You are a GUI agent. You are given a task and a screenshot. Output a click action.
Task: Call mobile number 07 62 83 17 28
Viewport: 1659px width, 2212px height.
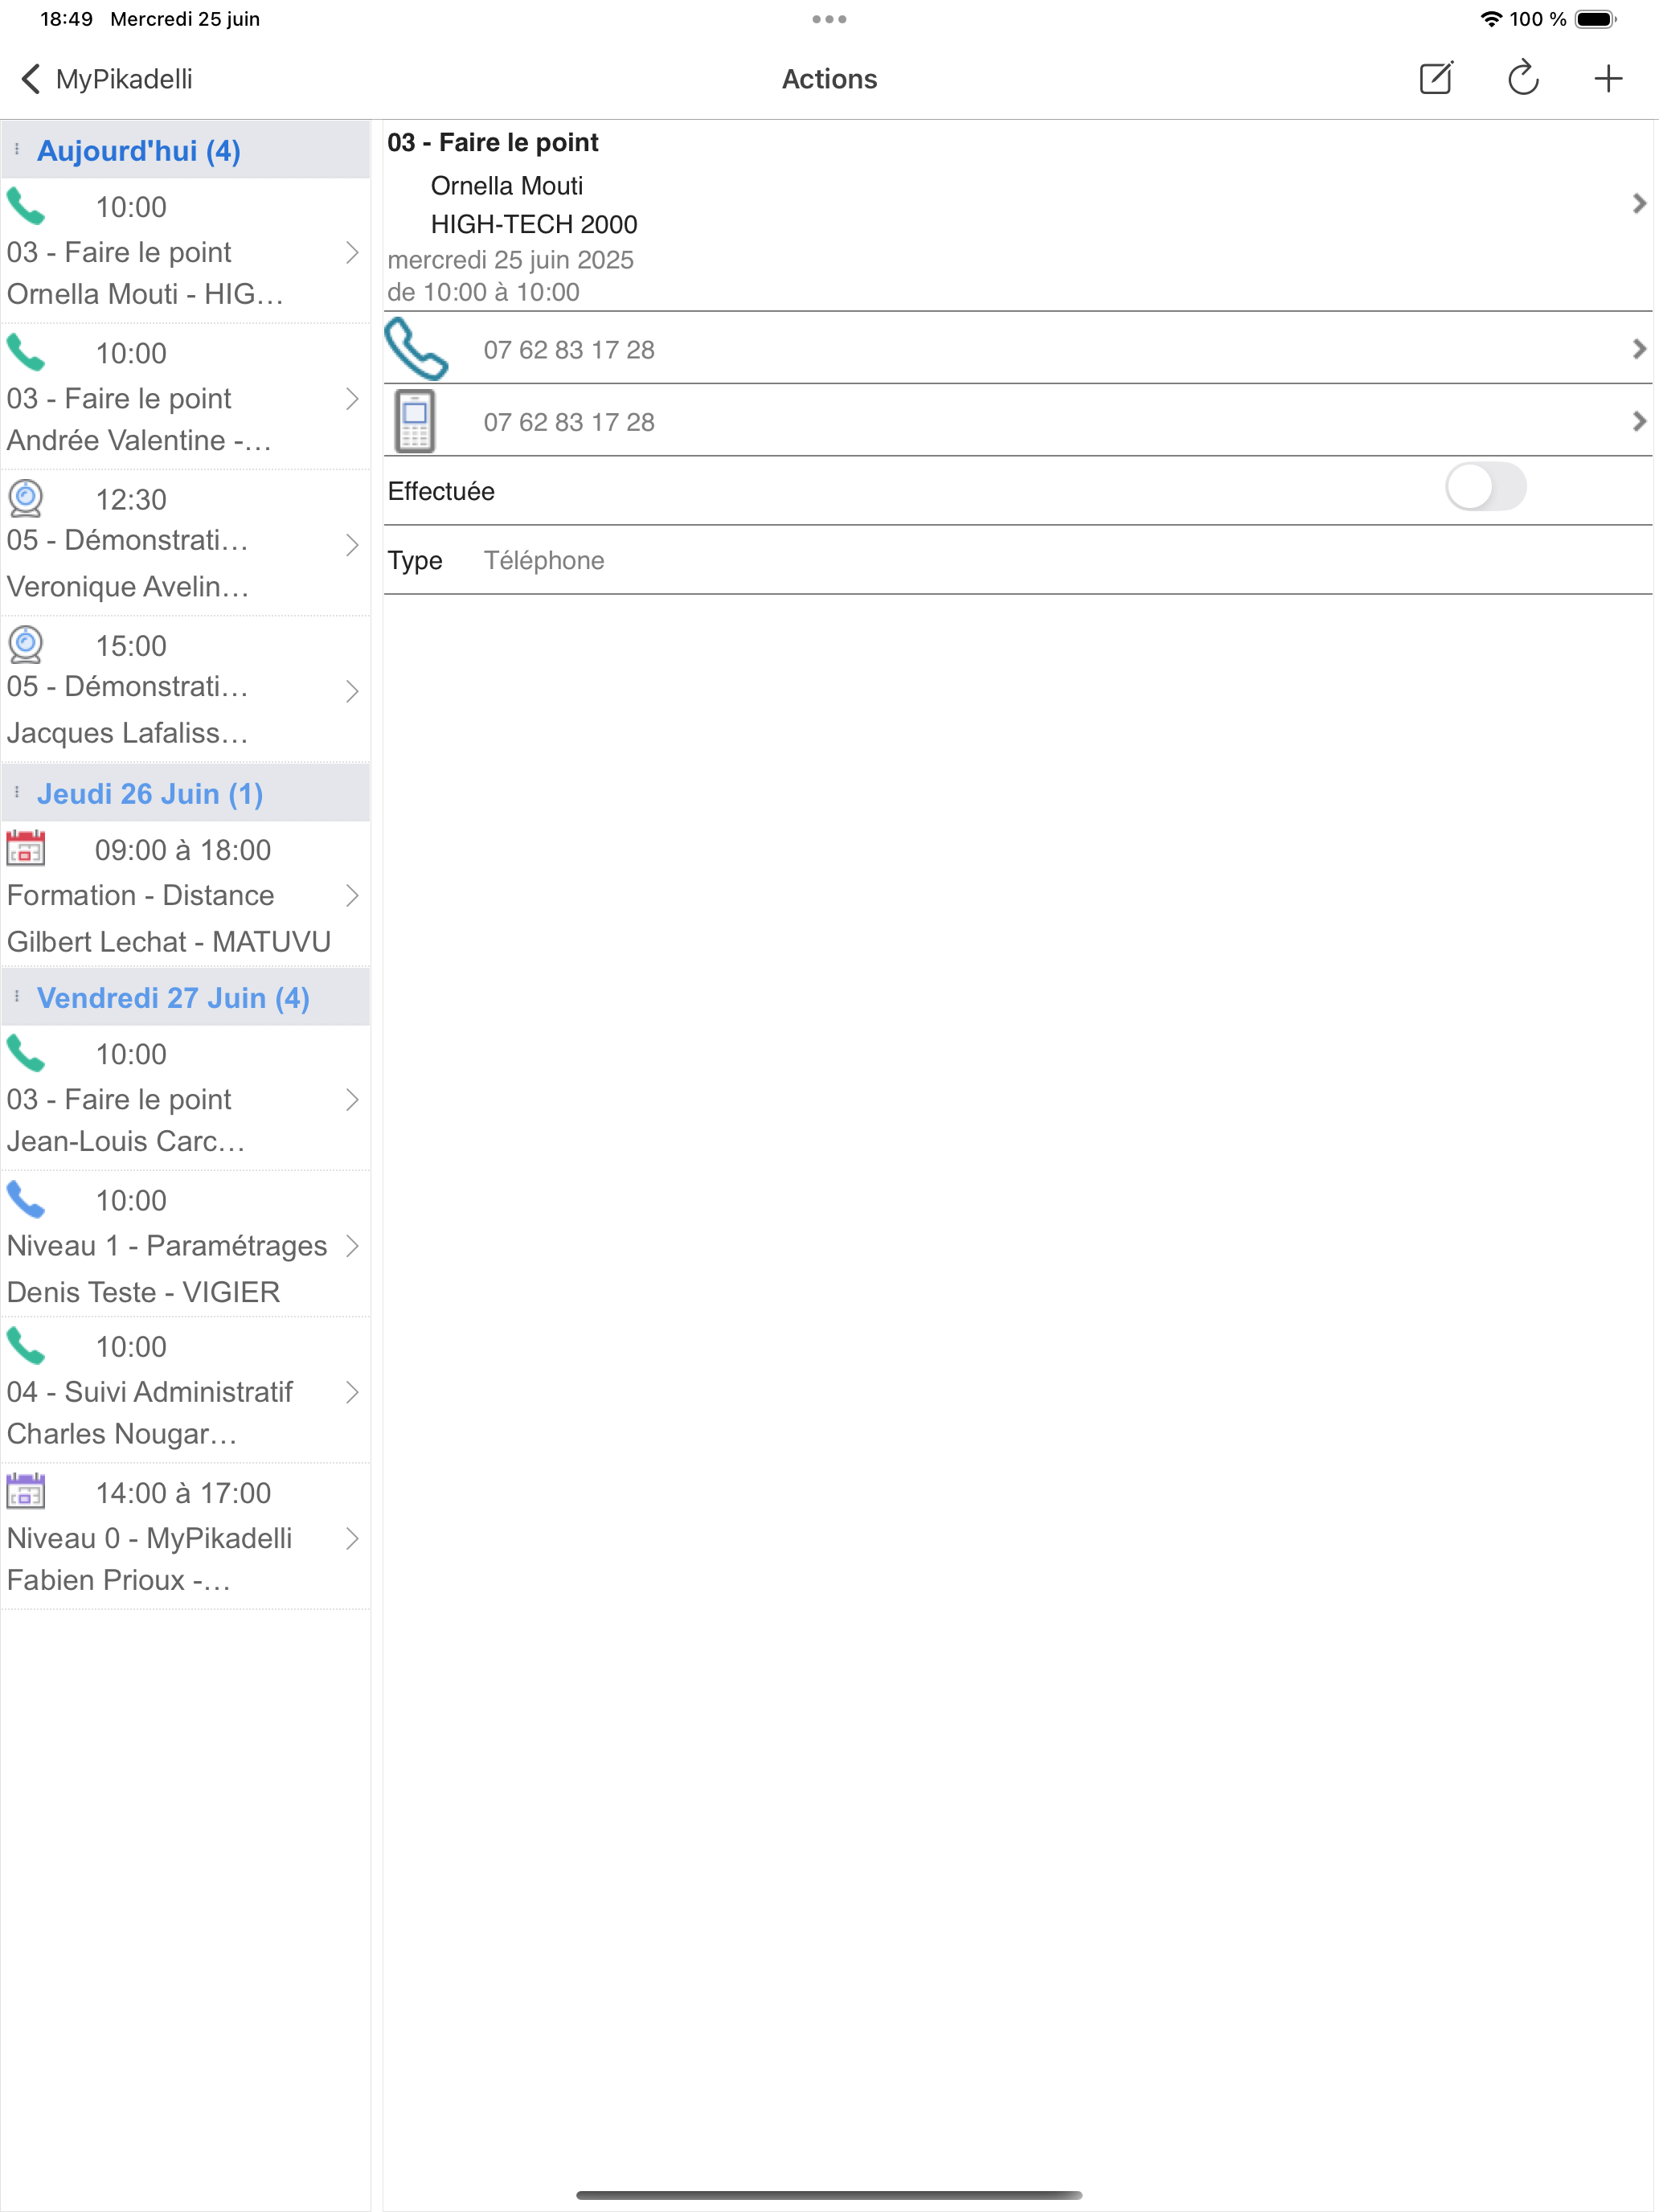pos(569,422)
